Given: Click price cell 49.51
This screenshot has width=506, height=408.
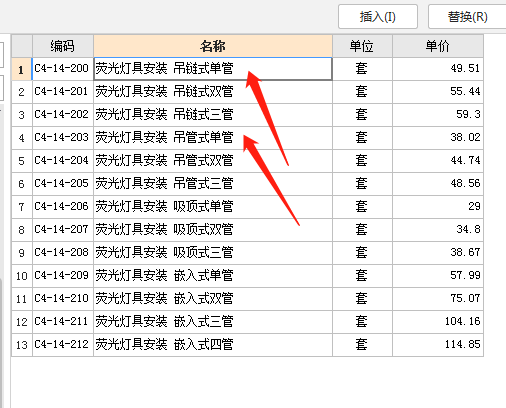Looking at the screenshot, I should pyautogui.click(x=438, y=69).
